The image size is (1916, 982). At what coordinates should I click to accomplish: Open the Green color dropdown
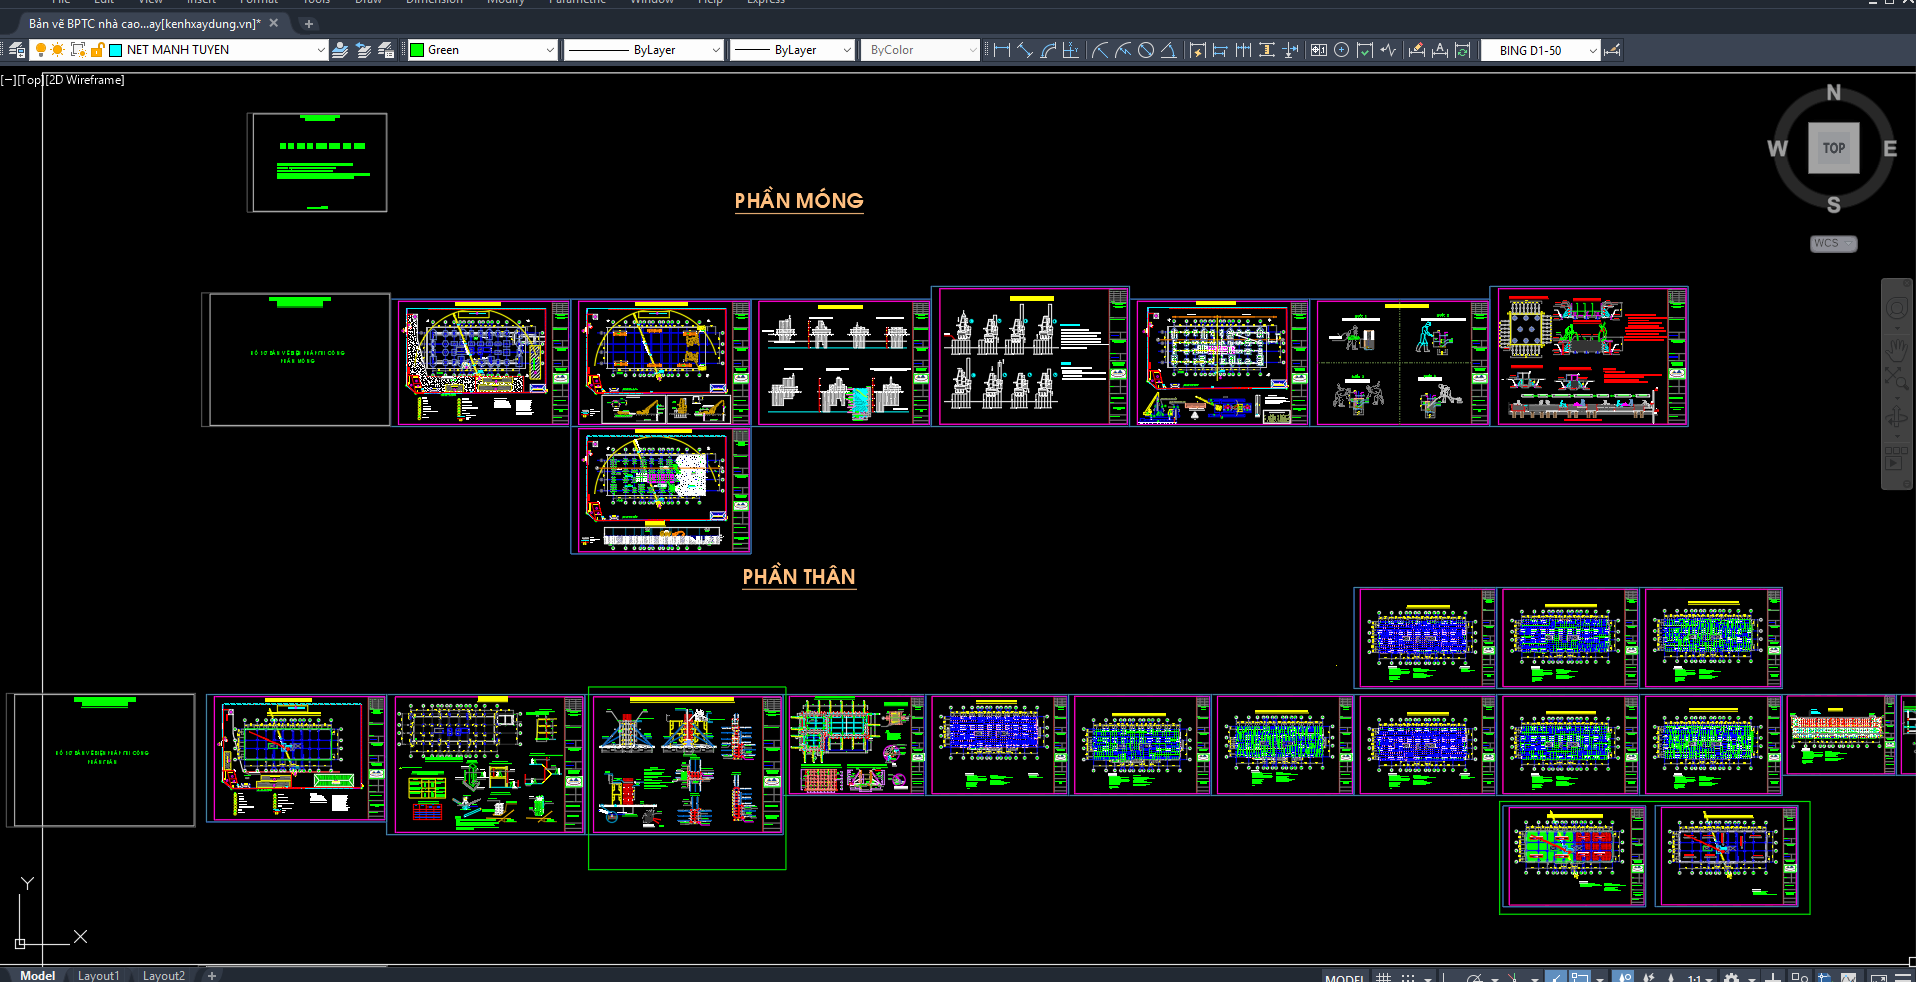[549, 50]
